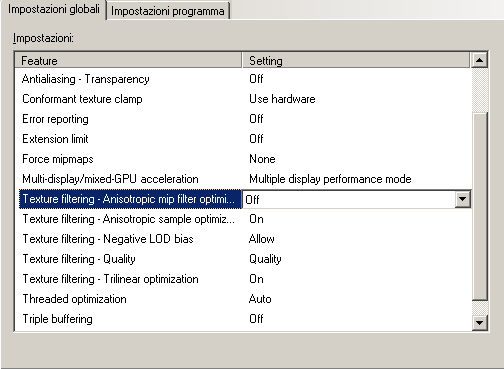This screenshot has height=369, width=504.
Task: Click the Use hardware setting value
Action: [x=282, y=99]
